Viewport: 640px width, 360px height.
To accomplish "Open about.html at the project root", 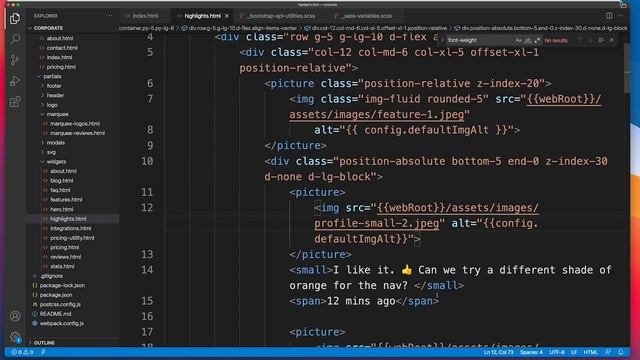I will click(60, 38).
